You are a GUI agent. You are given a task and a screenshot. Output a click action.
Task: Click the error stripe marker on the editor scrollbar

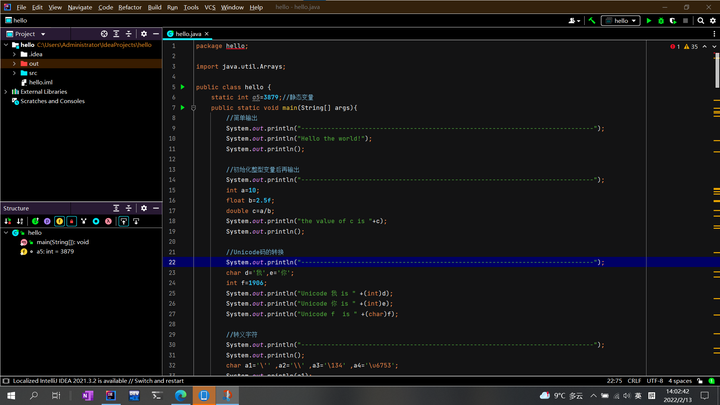click(x=716, y=55)
